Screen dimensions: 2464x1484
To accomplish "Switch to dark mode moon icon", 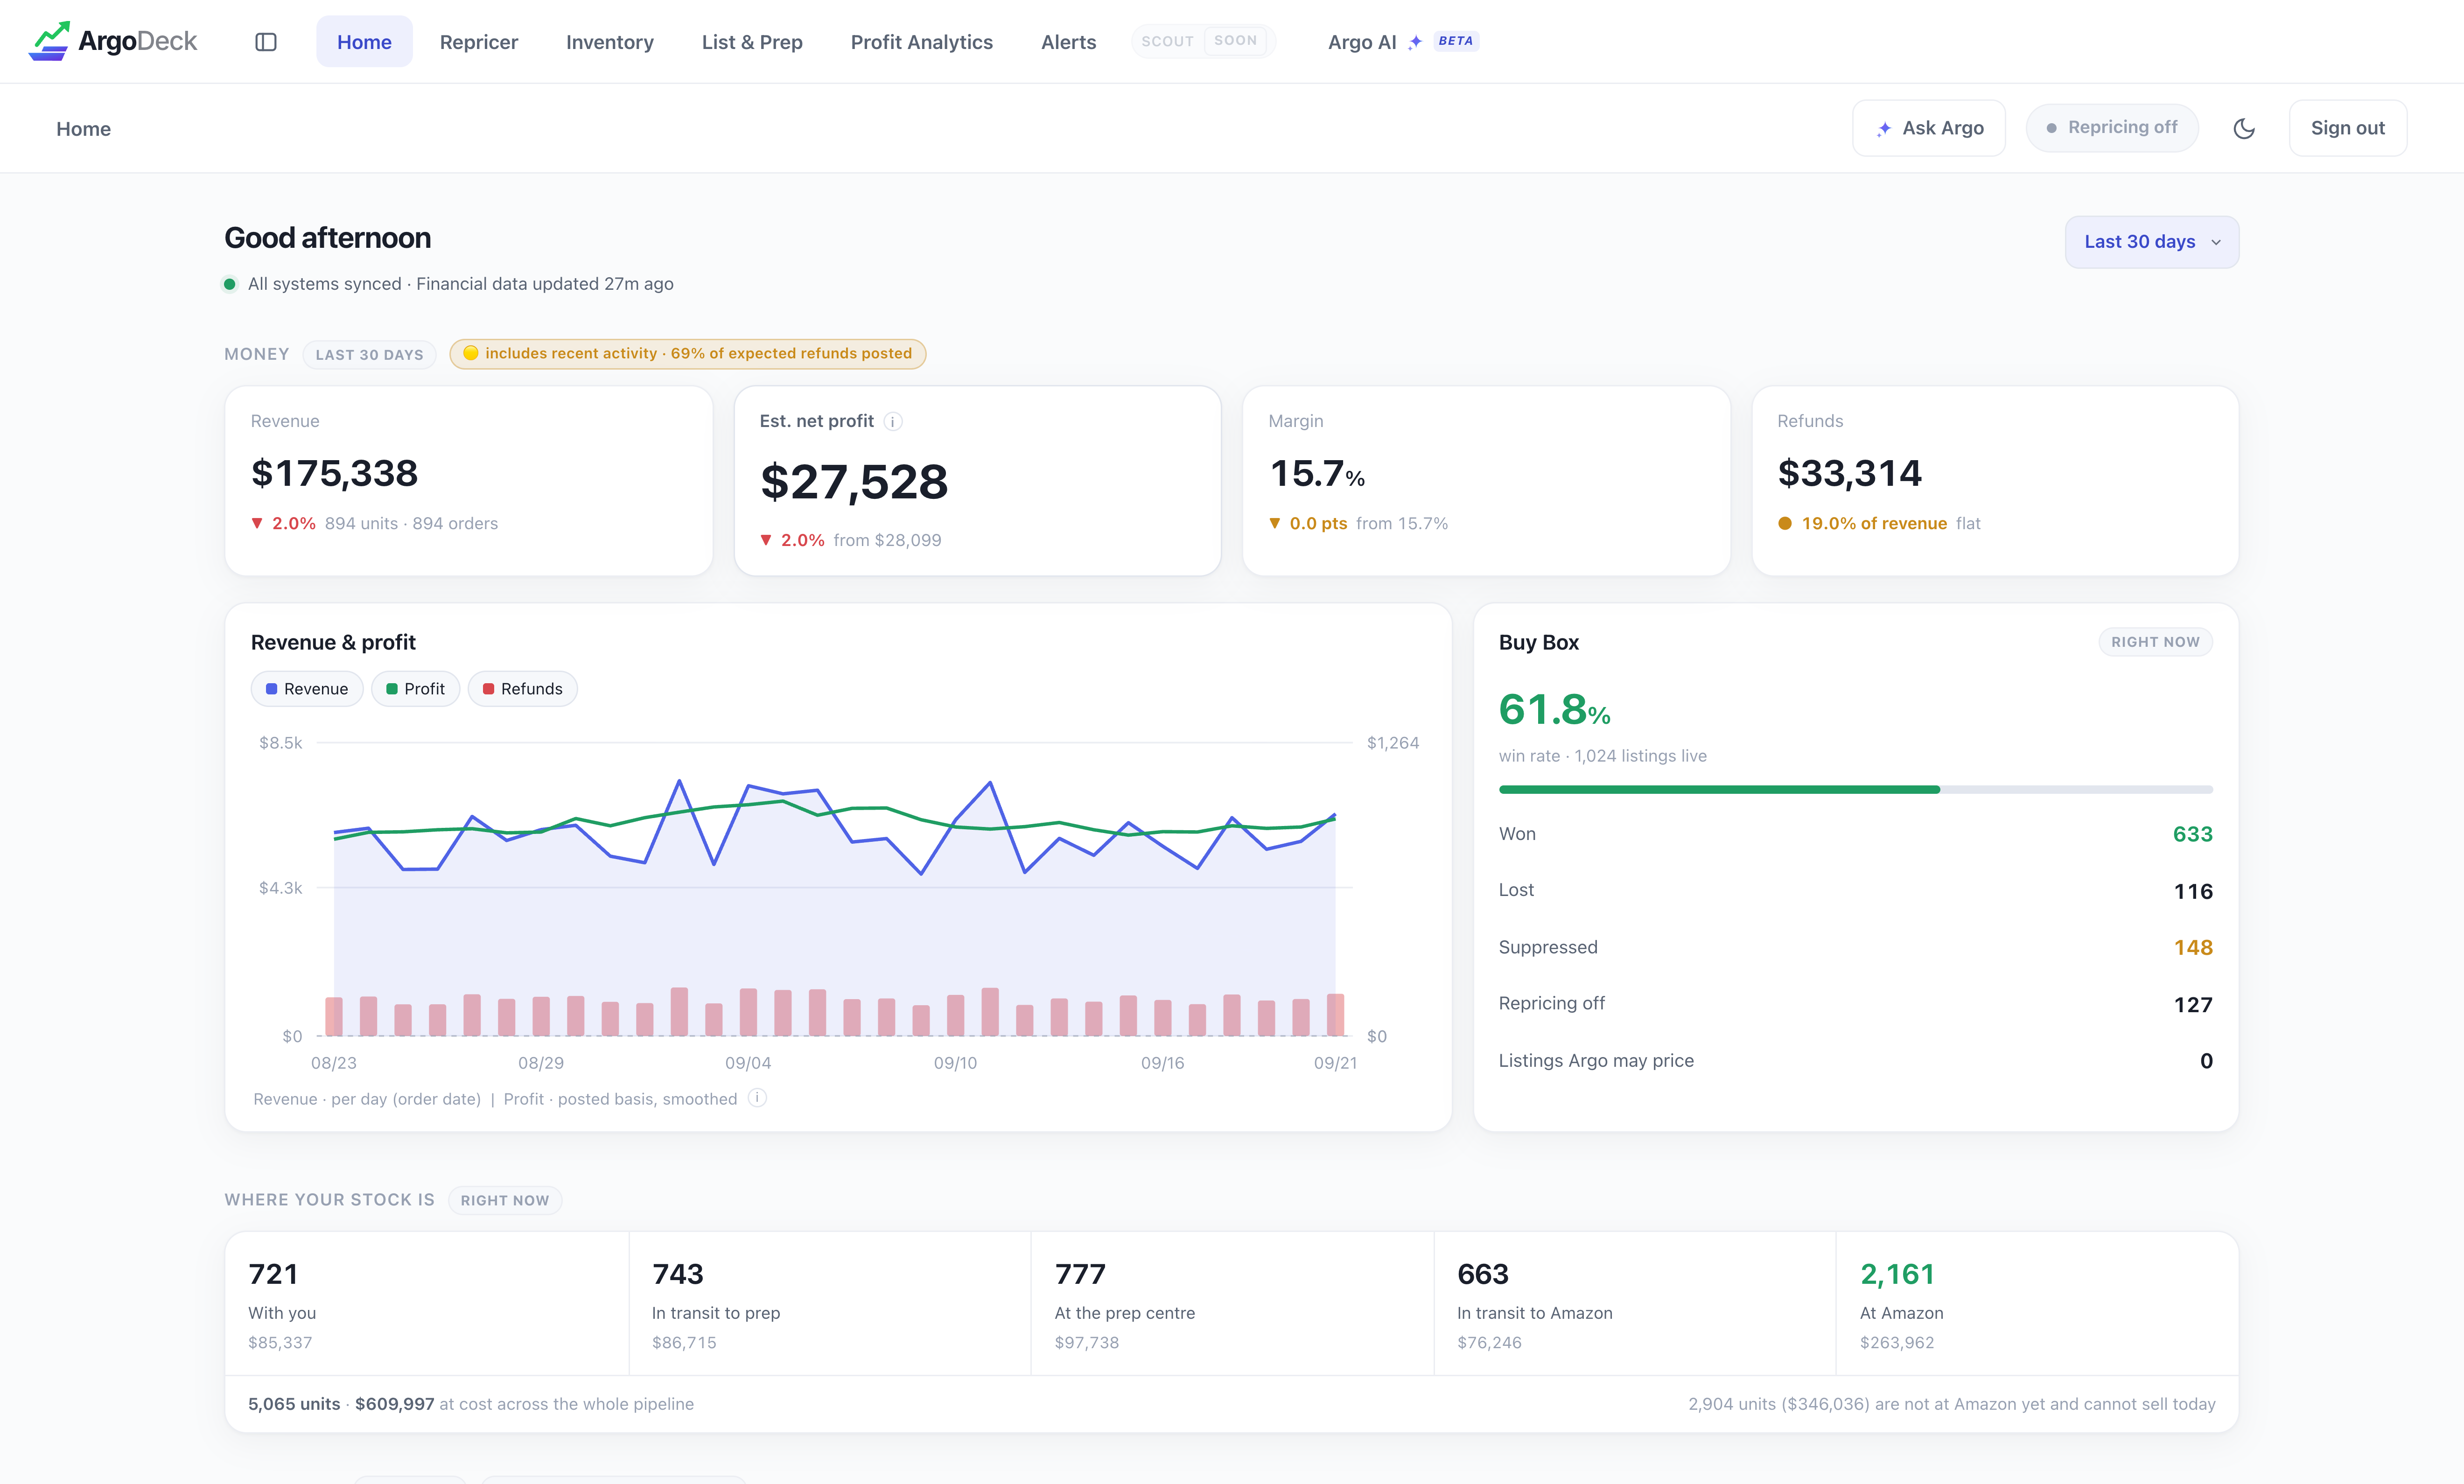I will (2244, 128).
